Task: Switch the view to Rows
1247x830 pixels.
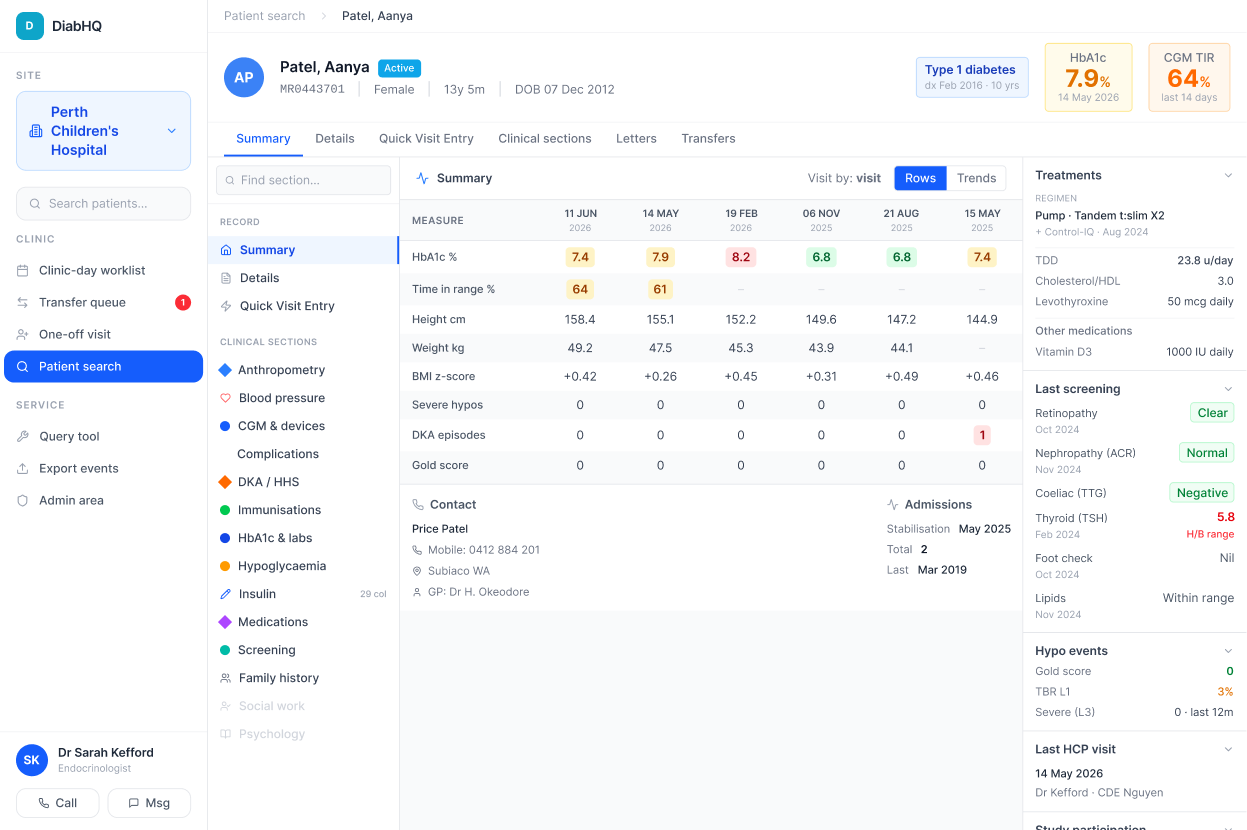Action: [x=920, y=178]
